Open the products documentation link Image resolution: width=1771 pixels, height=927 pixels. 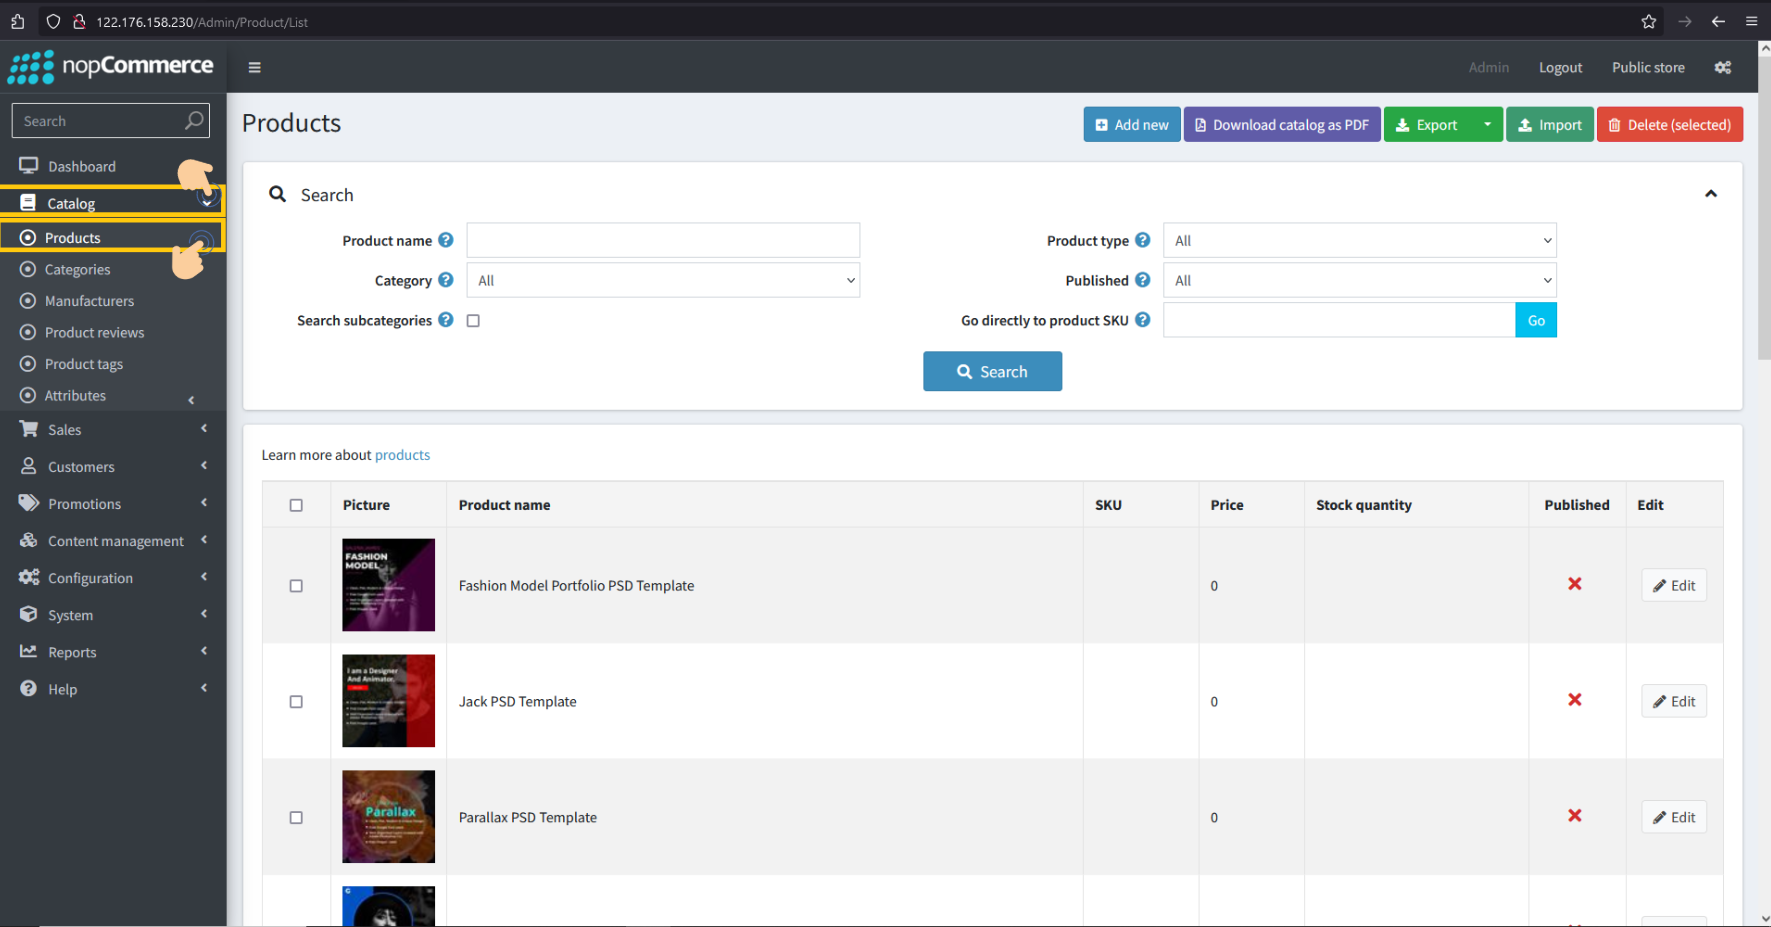[x=402, y=455]
